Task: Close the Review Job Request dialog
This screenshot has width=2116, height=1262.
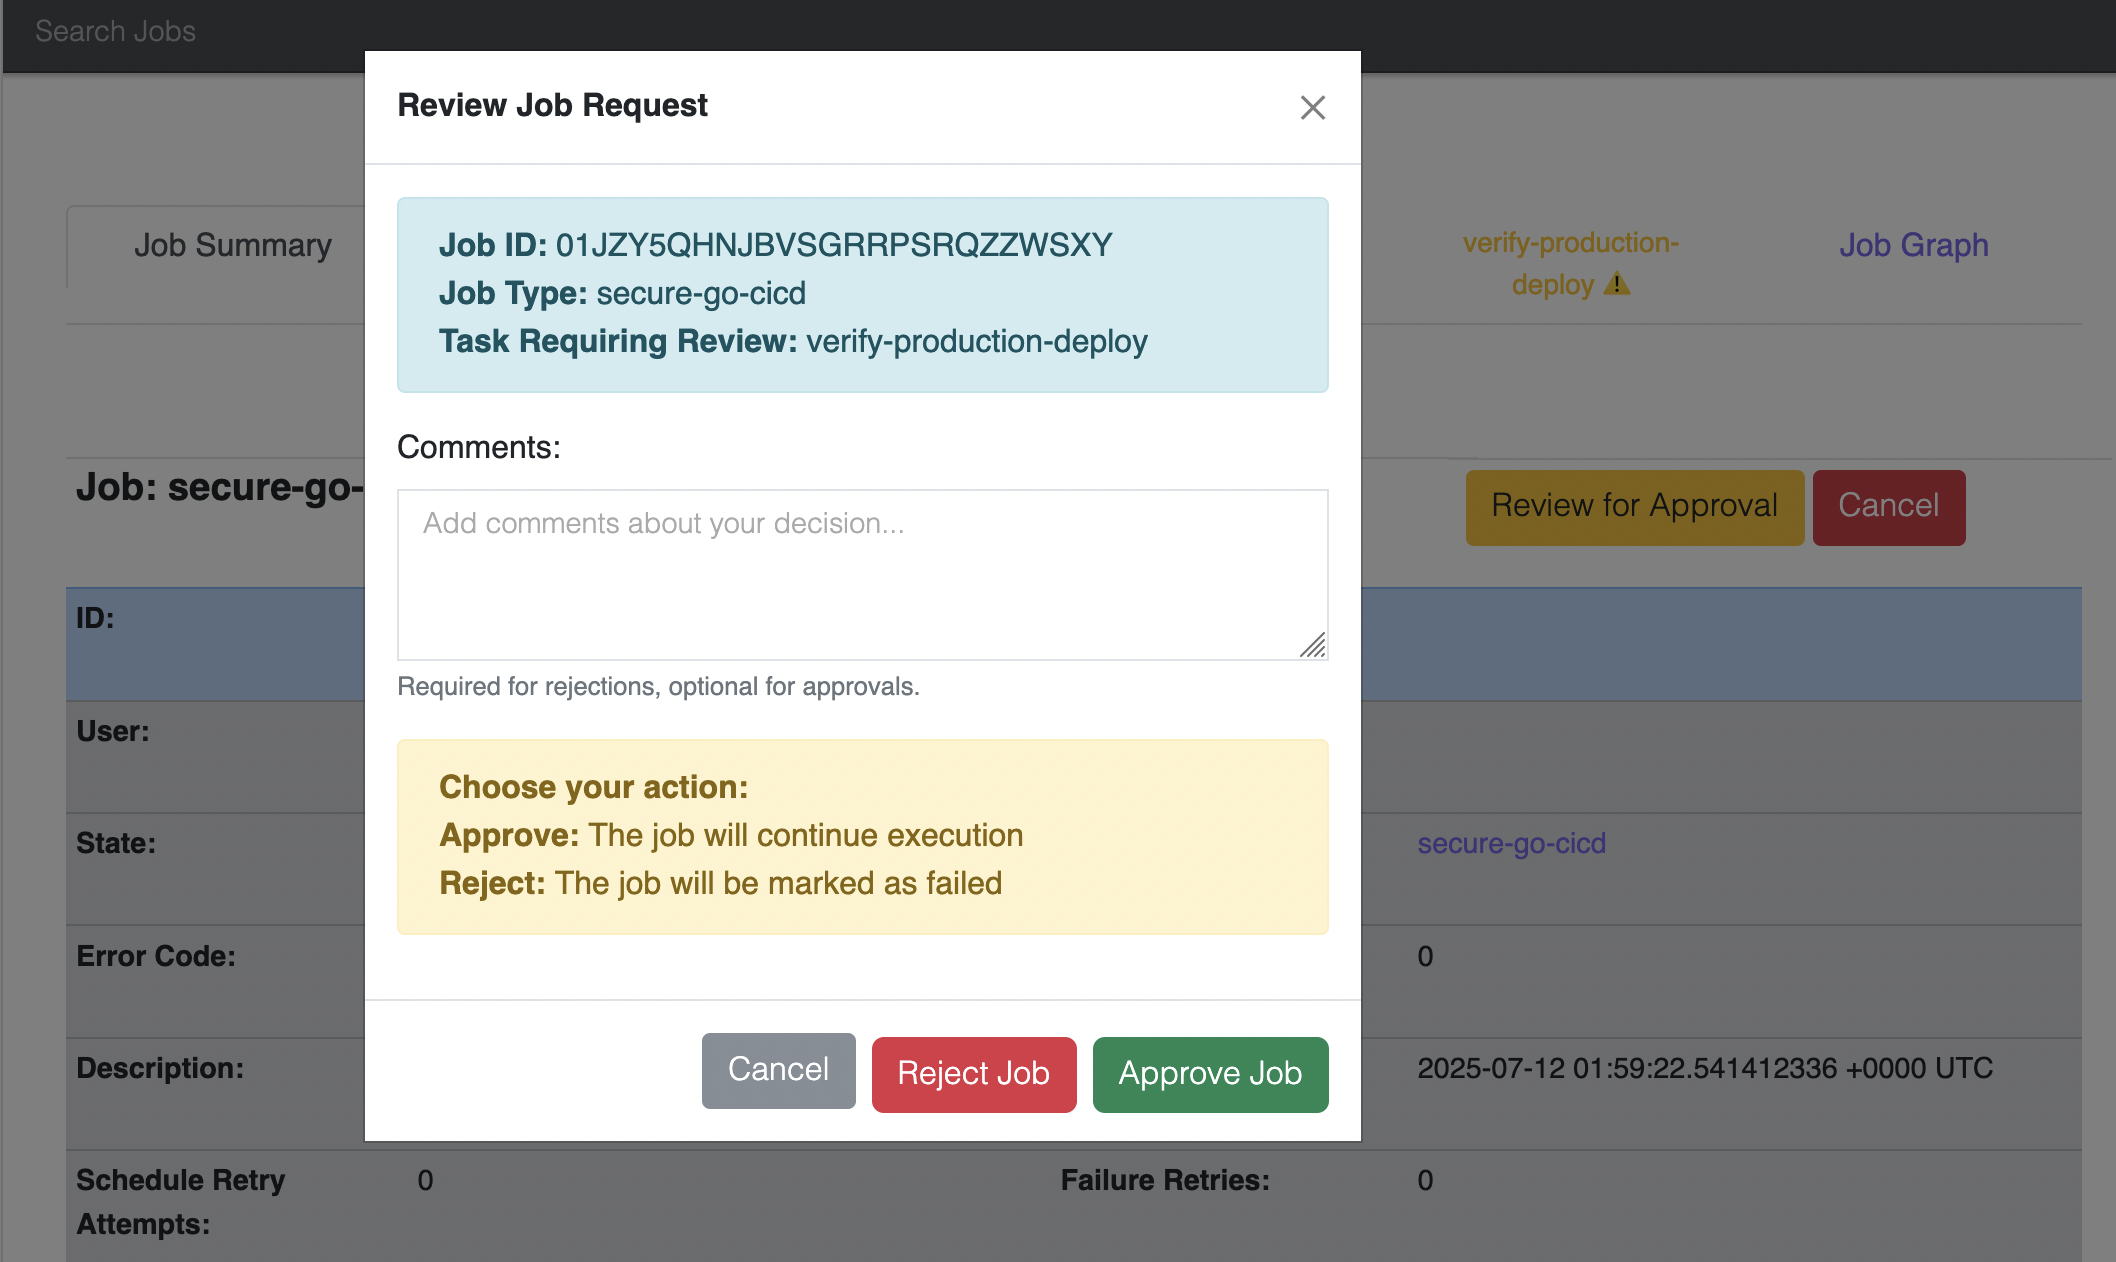Action: click(x=1312, y=108)
